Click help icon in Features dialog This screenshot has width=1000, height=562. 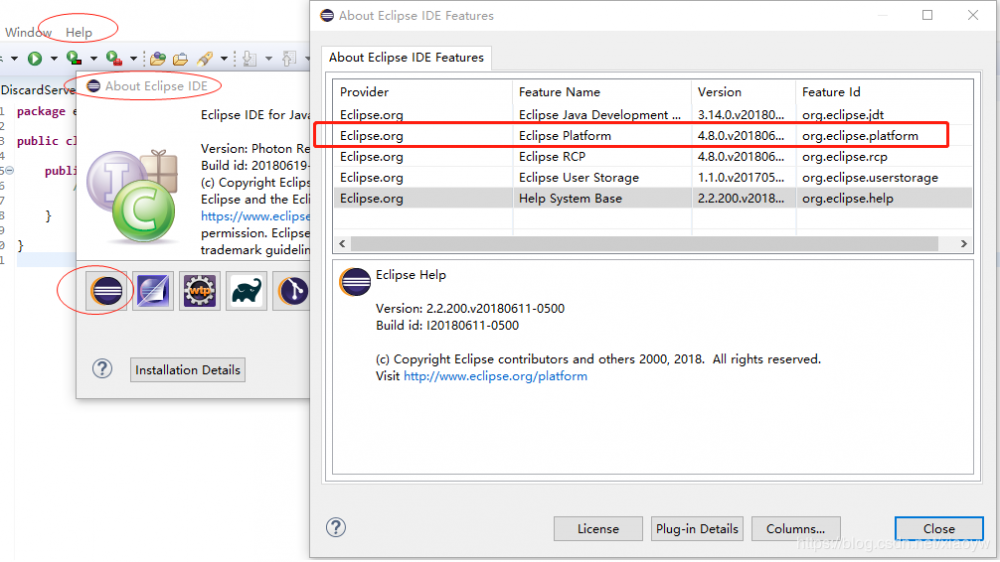[x=336, y=528]
